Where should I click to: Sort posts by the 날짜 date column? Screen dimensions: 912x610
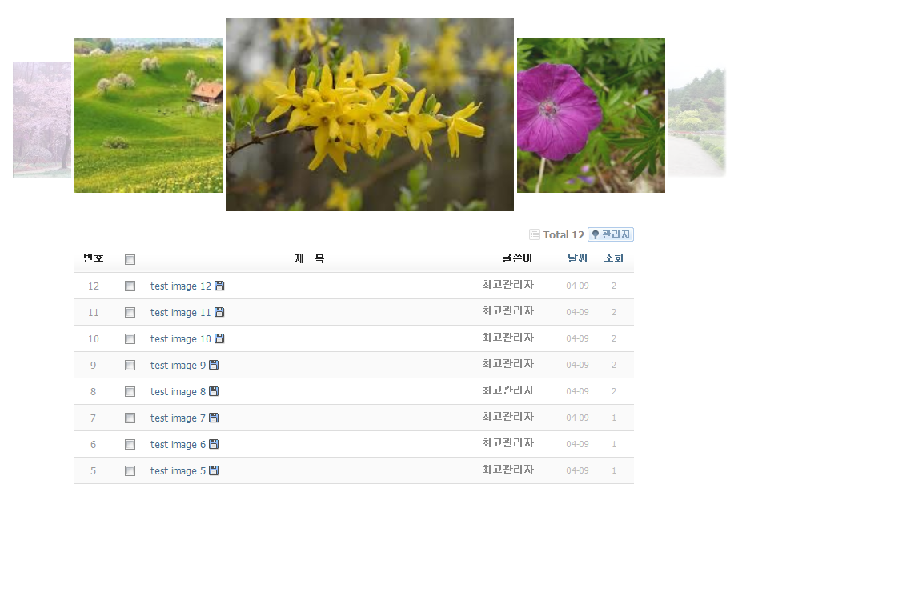coord(577,259)
